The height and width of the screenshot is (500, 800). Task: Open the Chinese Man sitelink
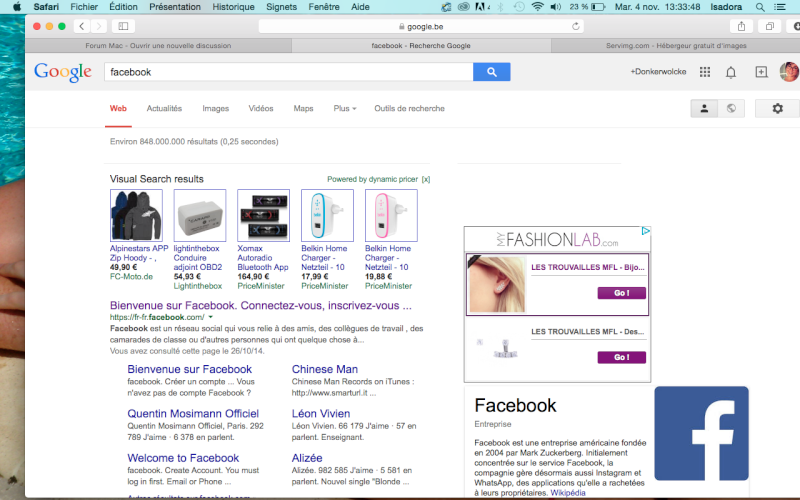point(324,369)
